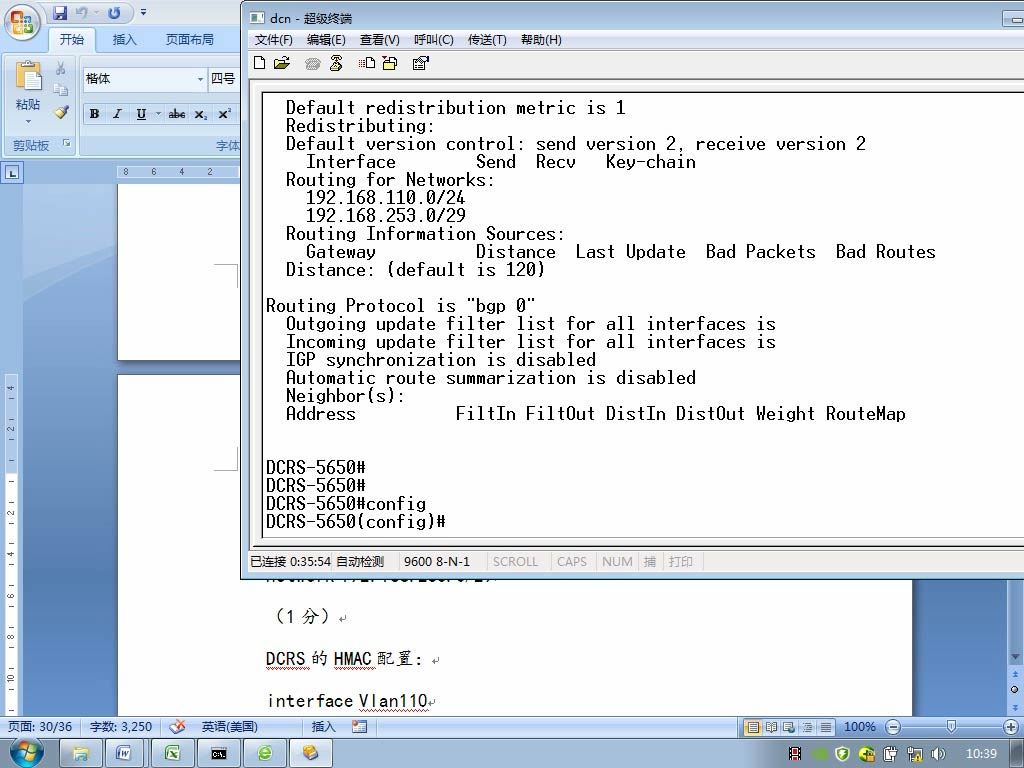The width and height of the screenshot is (1024, 768).
Task: Click the green shield icon in system tray
Action: [x=842, y=754]
